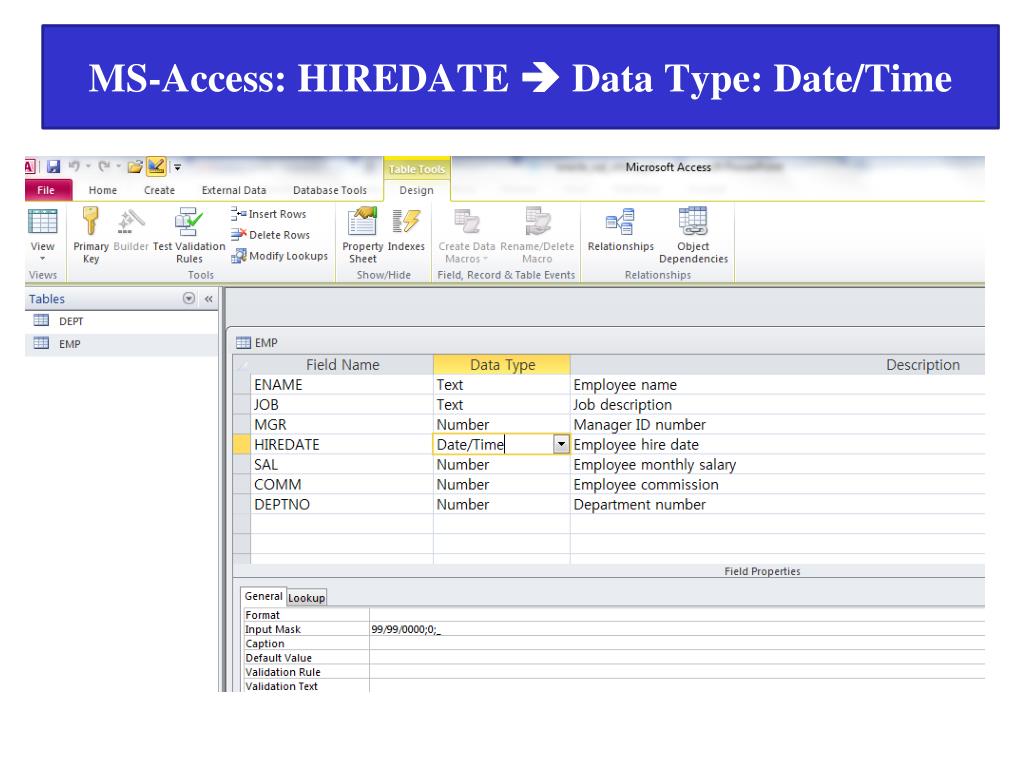1024x768 pixels.
Task: Click the Undo icon in quick access toolbar
Action: 74,167
